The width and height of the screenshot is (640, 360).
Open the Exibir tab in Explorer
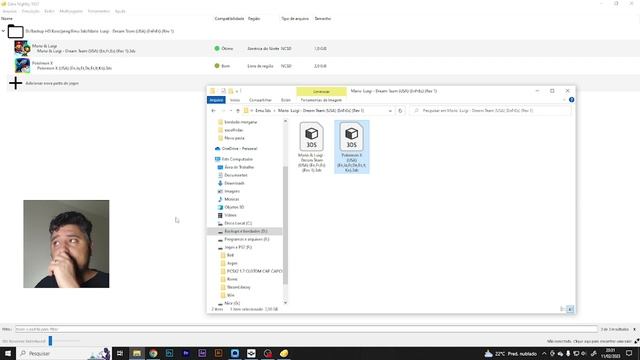(286, 100)
